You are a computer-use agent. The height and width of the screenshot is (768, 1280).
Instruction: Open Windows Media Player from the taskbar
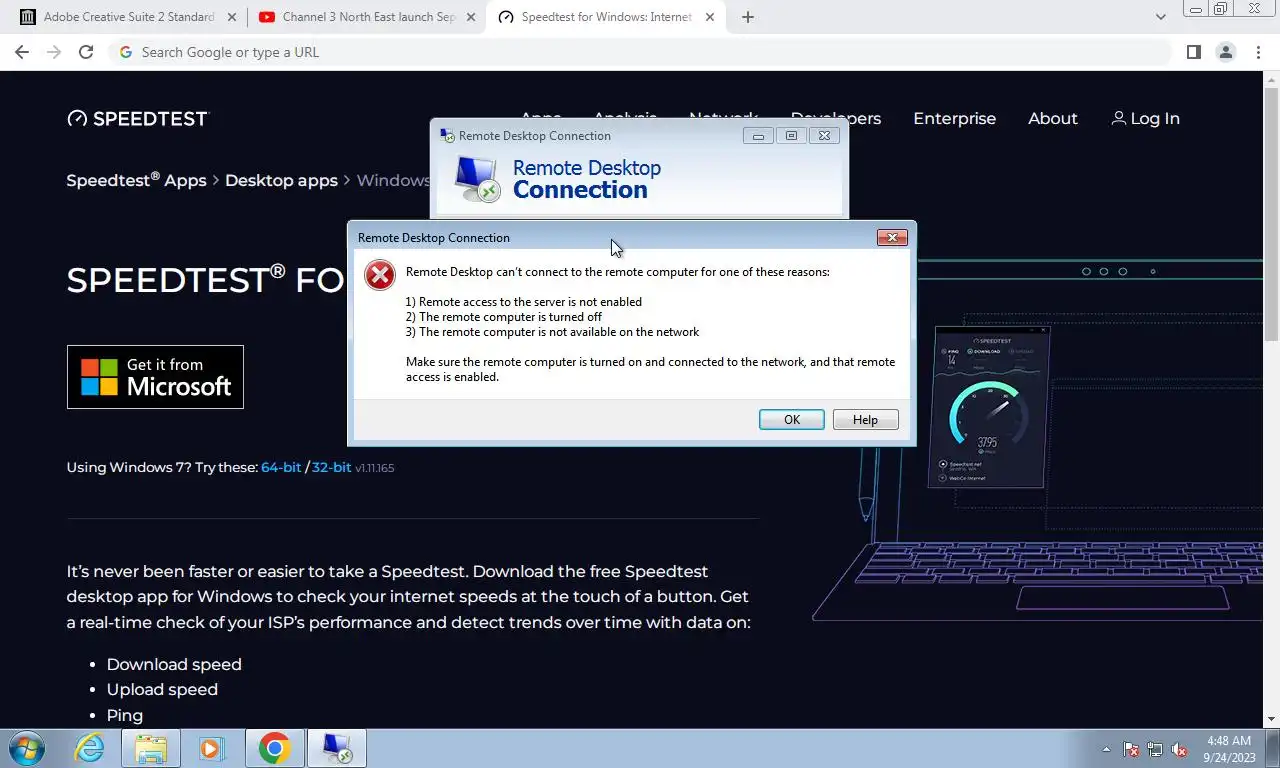(211, 748)
